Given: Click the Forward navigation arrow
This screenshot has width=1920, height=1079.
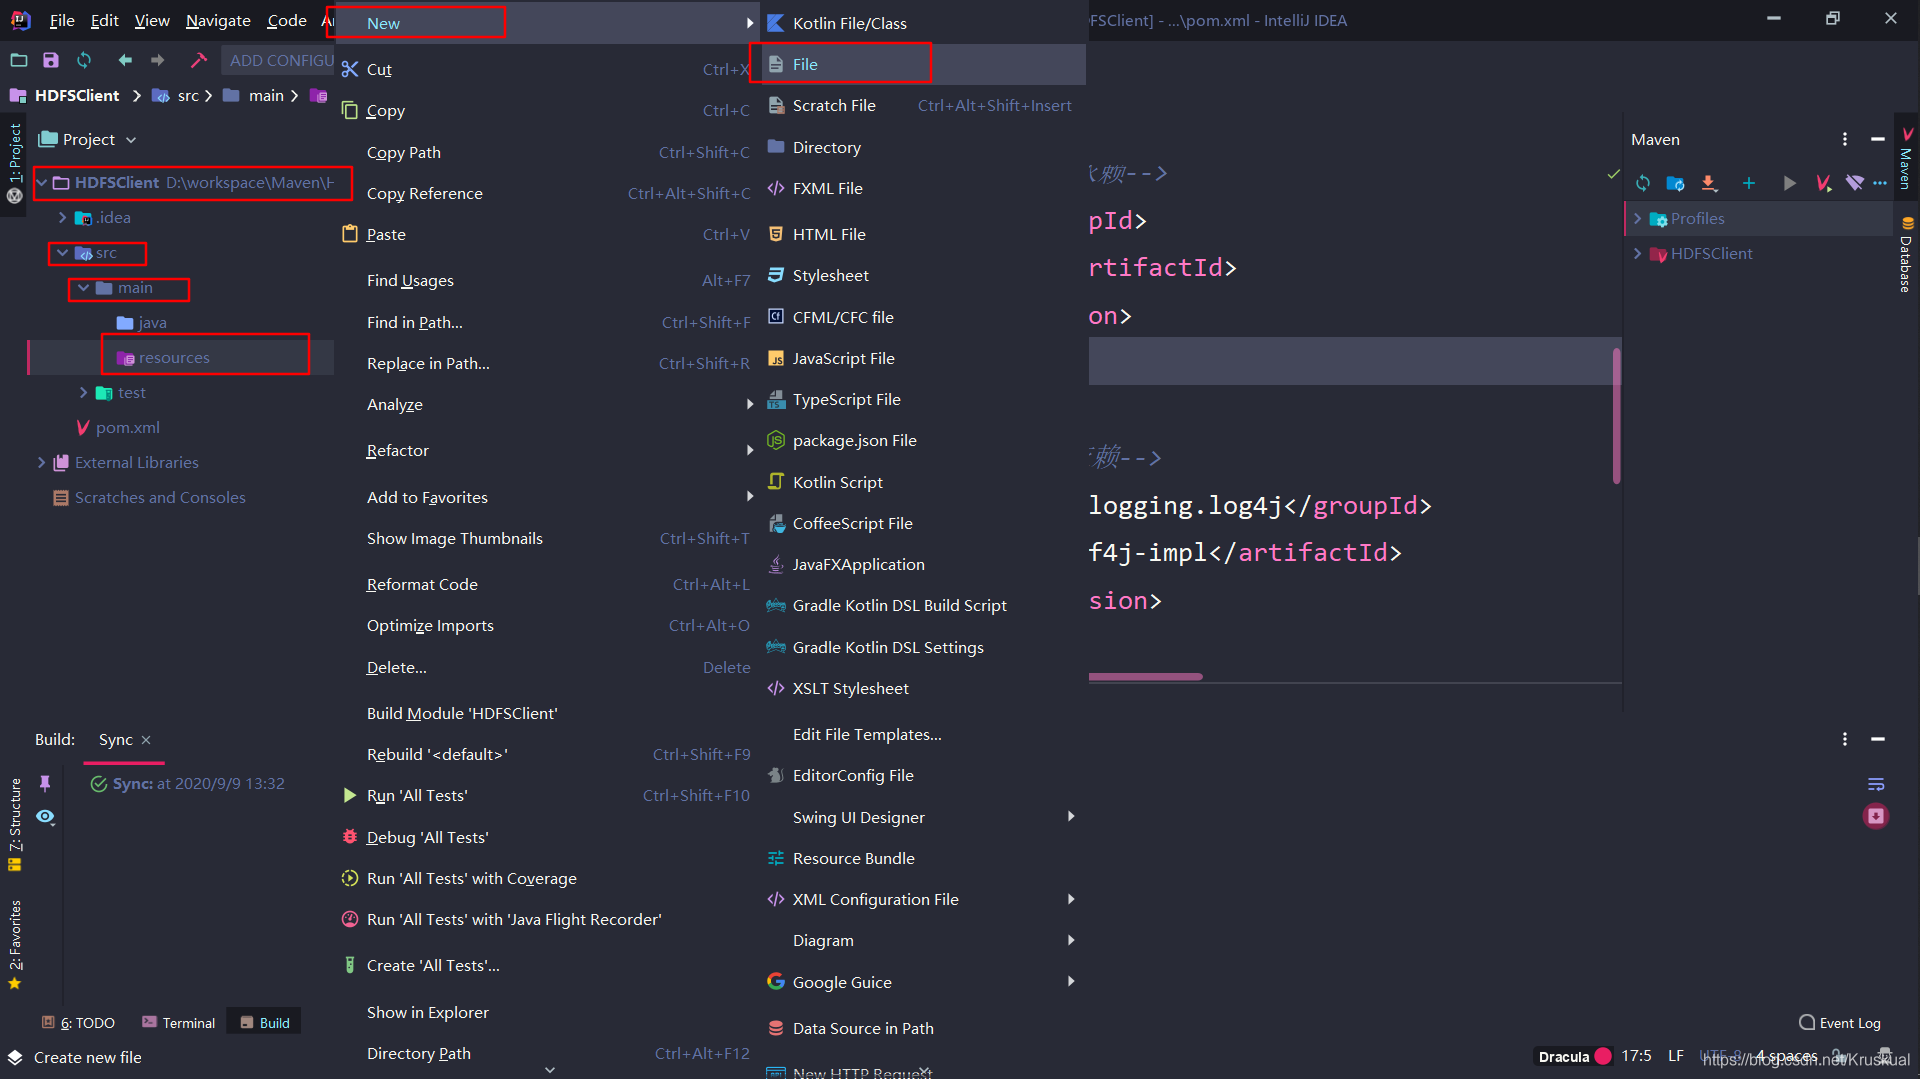Looking at the screenshot, I should click(x=158, y=60).
